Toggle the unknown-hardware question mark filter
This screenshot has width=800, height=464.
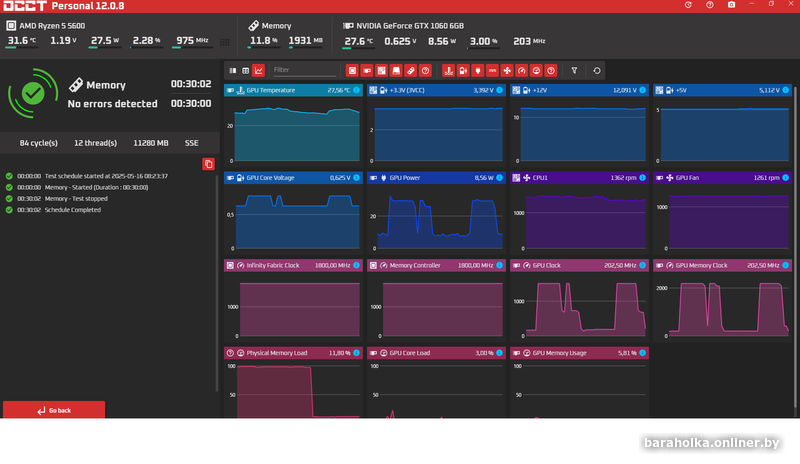[425, 70]
